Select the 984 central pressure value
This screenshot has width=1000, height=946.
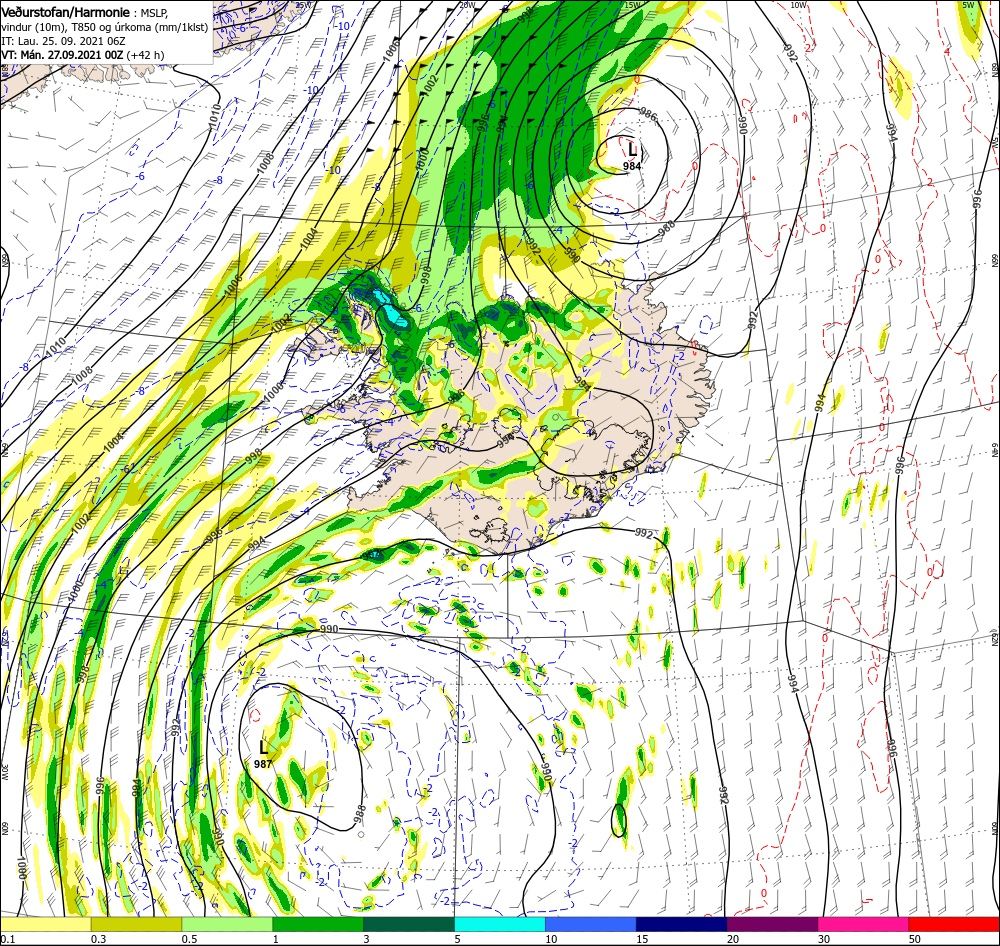[631, 166]
